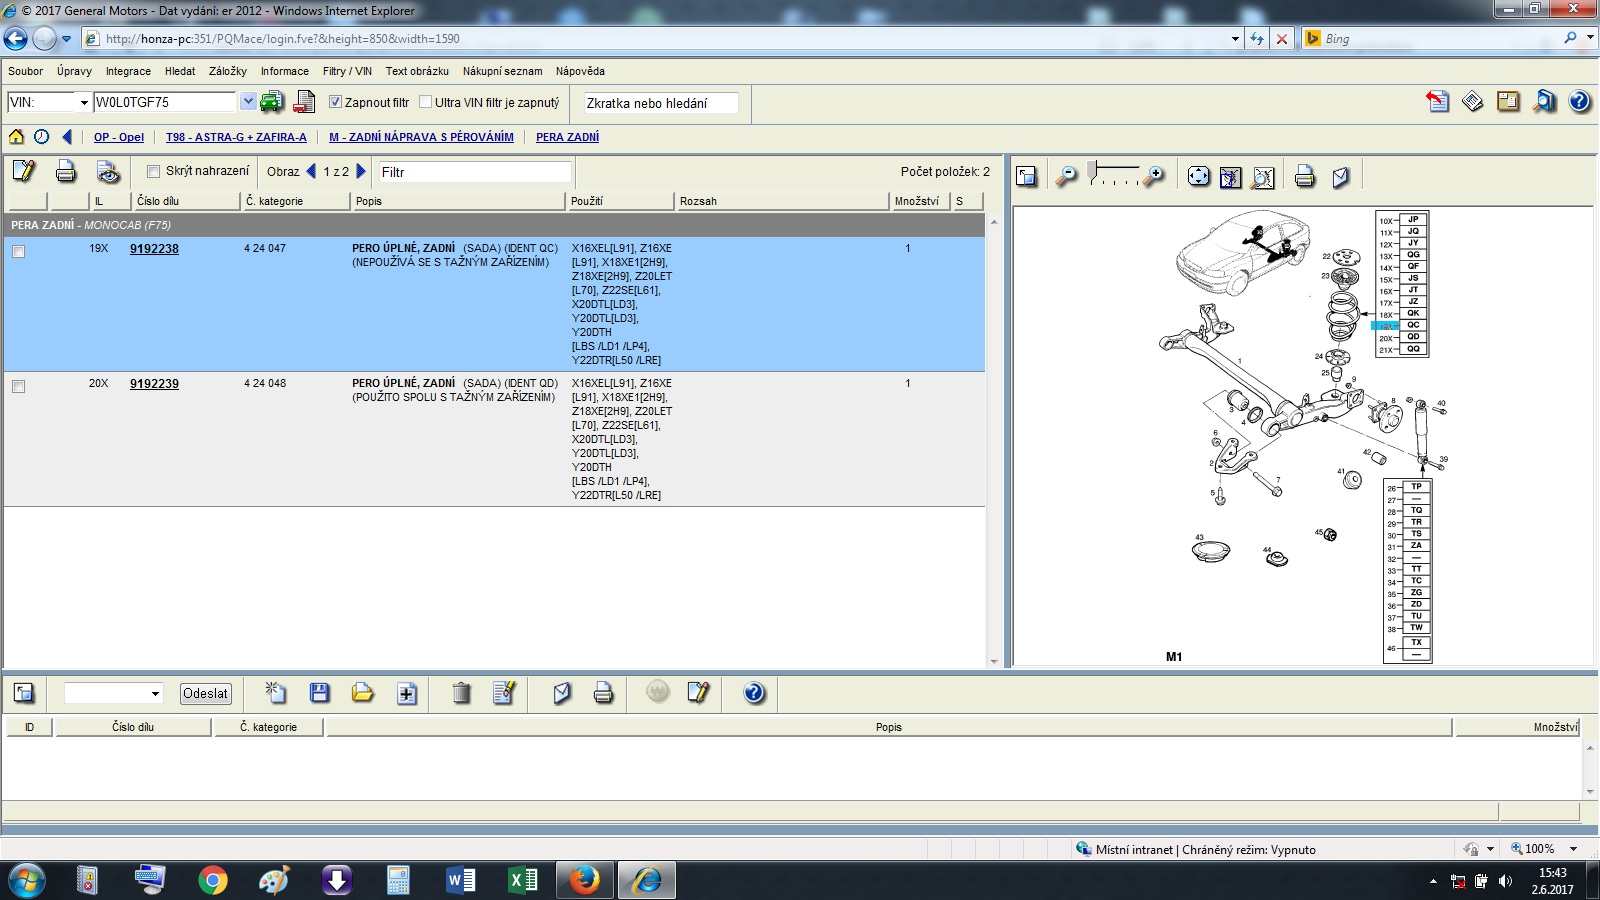Image resolution: width=1600 pixels, height=900 pixels.
Task: Enable the Skrýt nahrazení checkbox
Action: point(153,171)
